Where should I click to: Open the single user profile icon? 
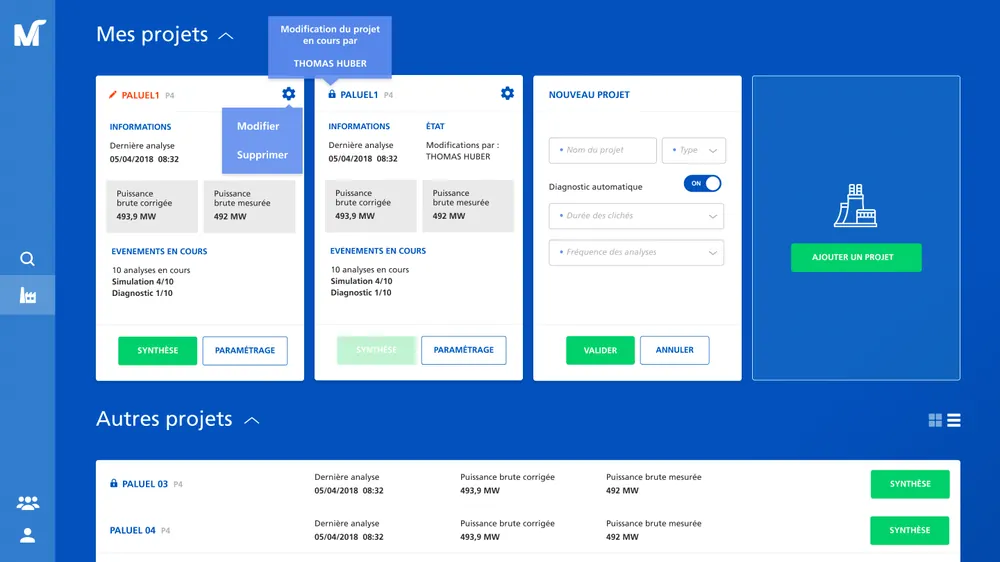tap(27, 535)
